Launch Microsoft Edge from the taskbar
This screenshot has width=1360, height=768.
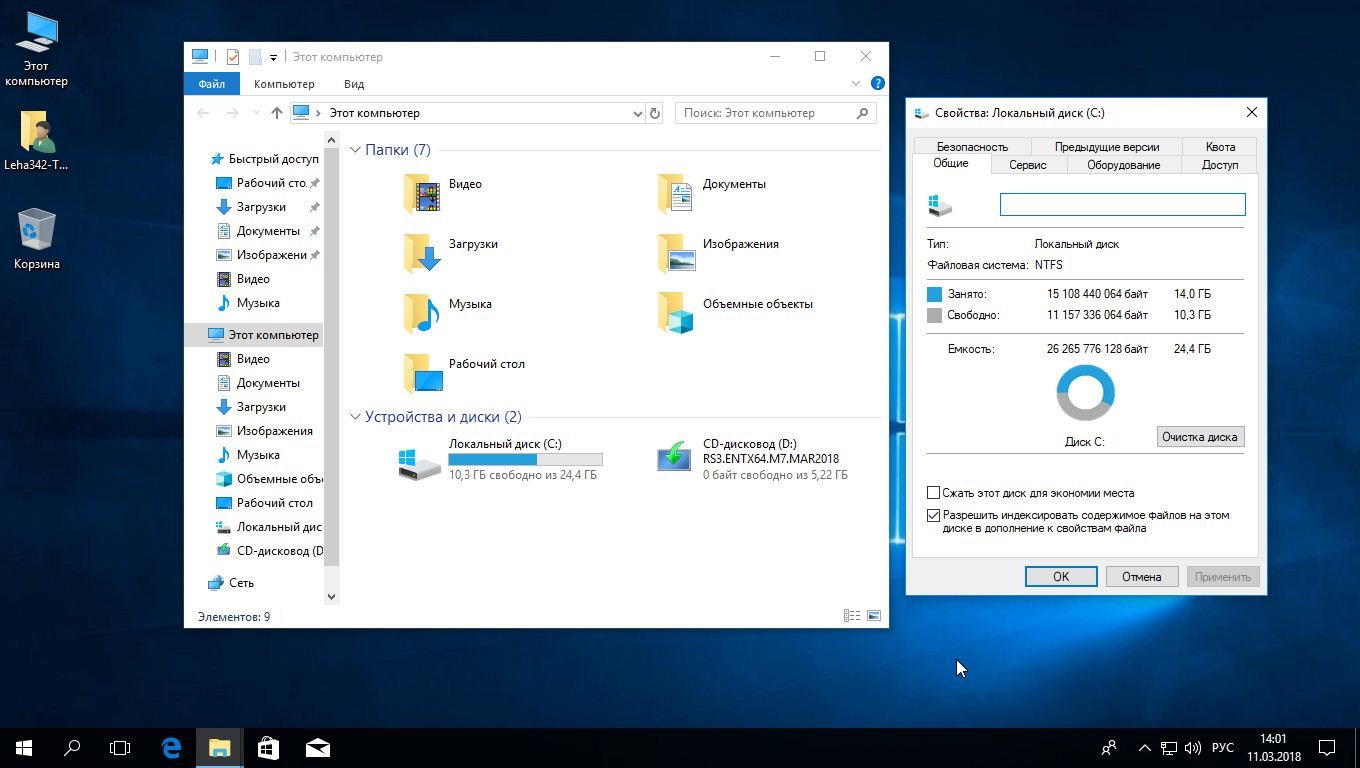click(171, 747)
